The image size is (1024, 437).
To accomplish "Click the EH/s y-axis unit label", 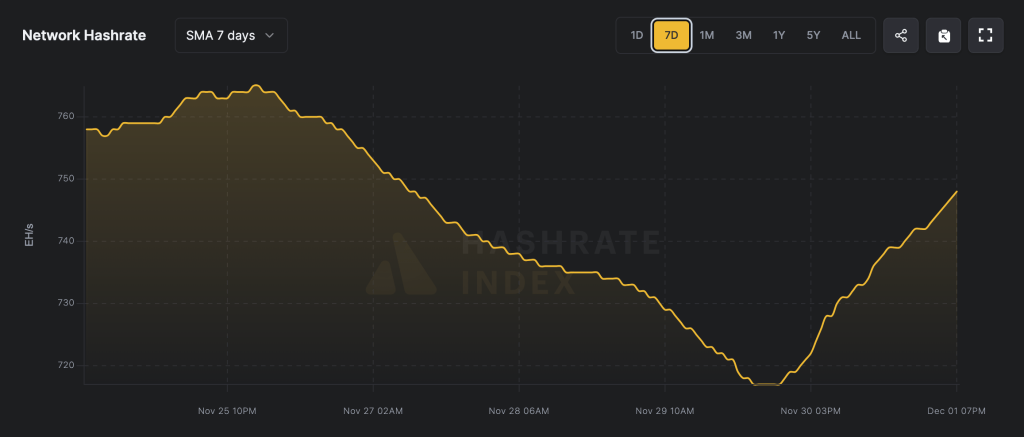I will point(30,239).
